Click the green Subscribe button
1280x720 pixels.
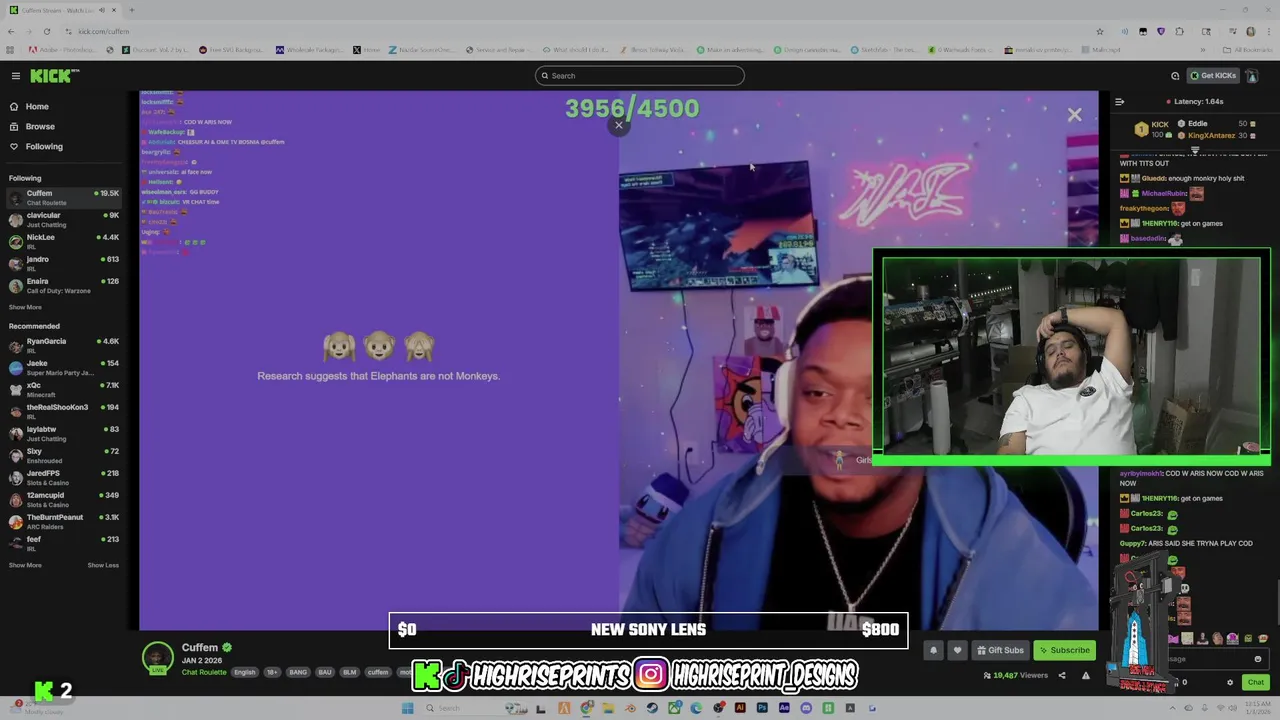pyautogui.click(x=1064, y=650)
